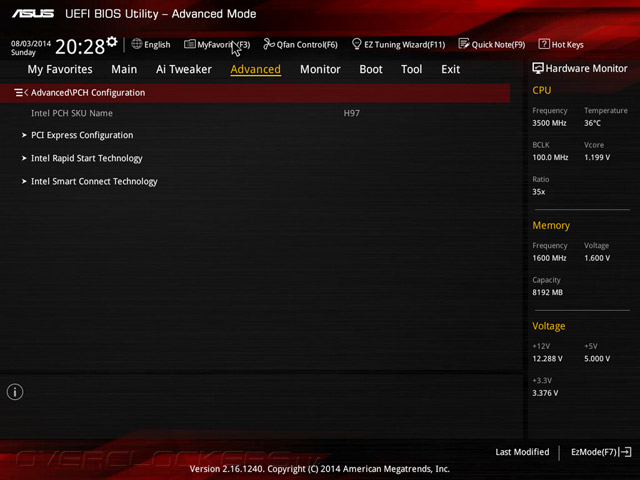Click the Advanced\PCH Configuration breadcrumb text

88,93
